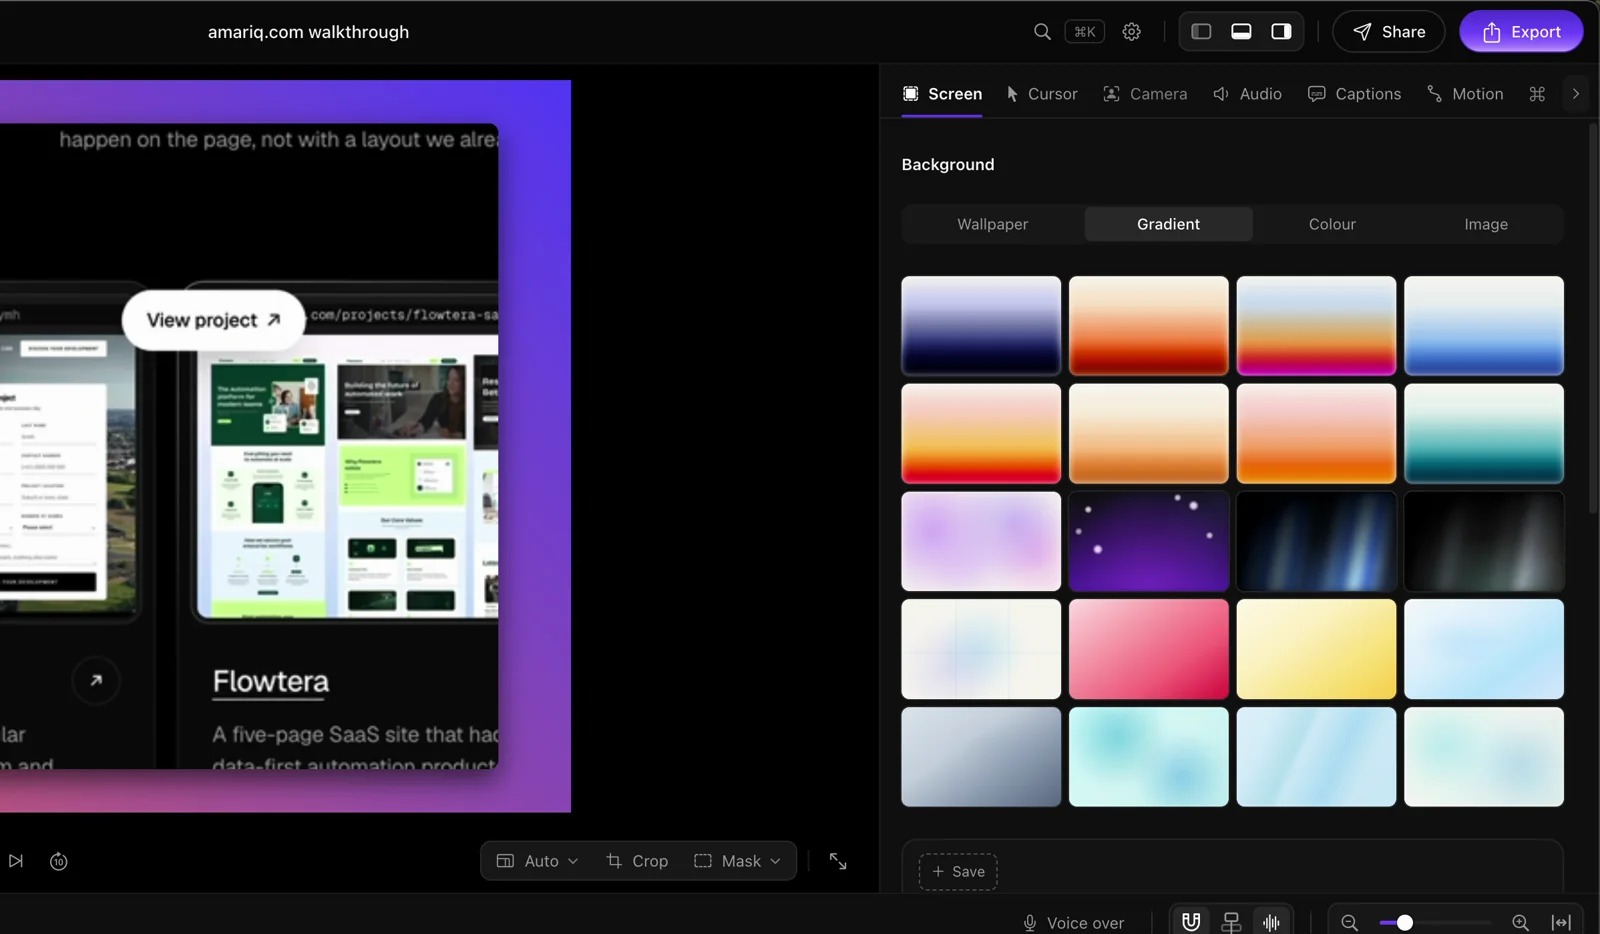1600x934 pixels.
Task: Open the Camera tab
Action: click(1145, 94)
